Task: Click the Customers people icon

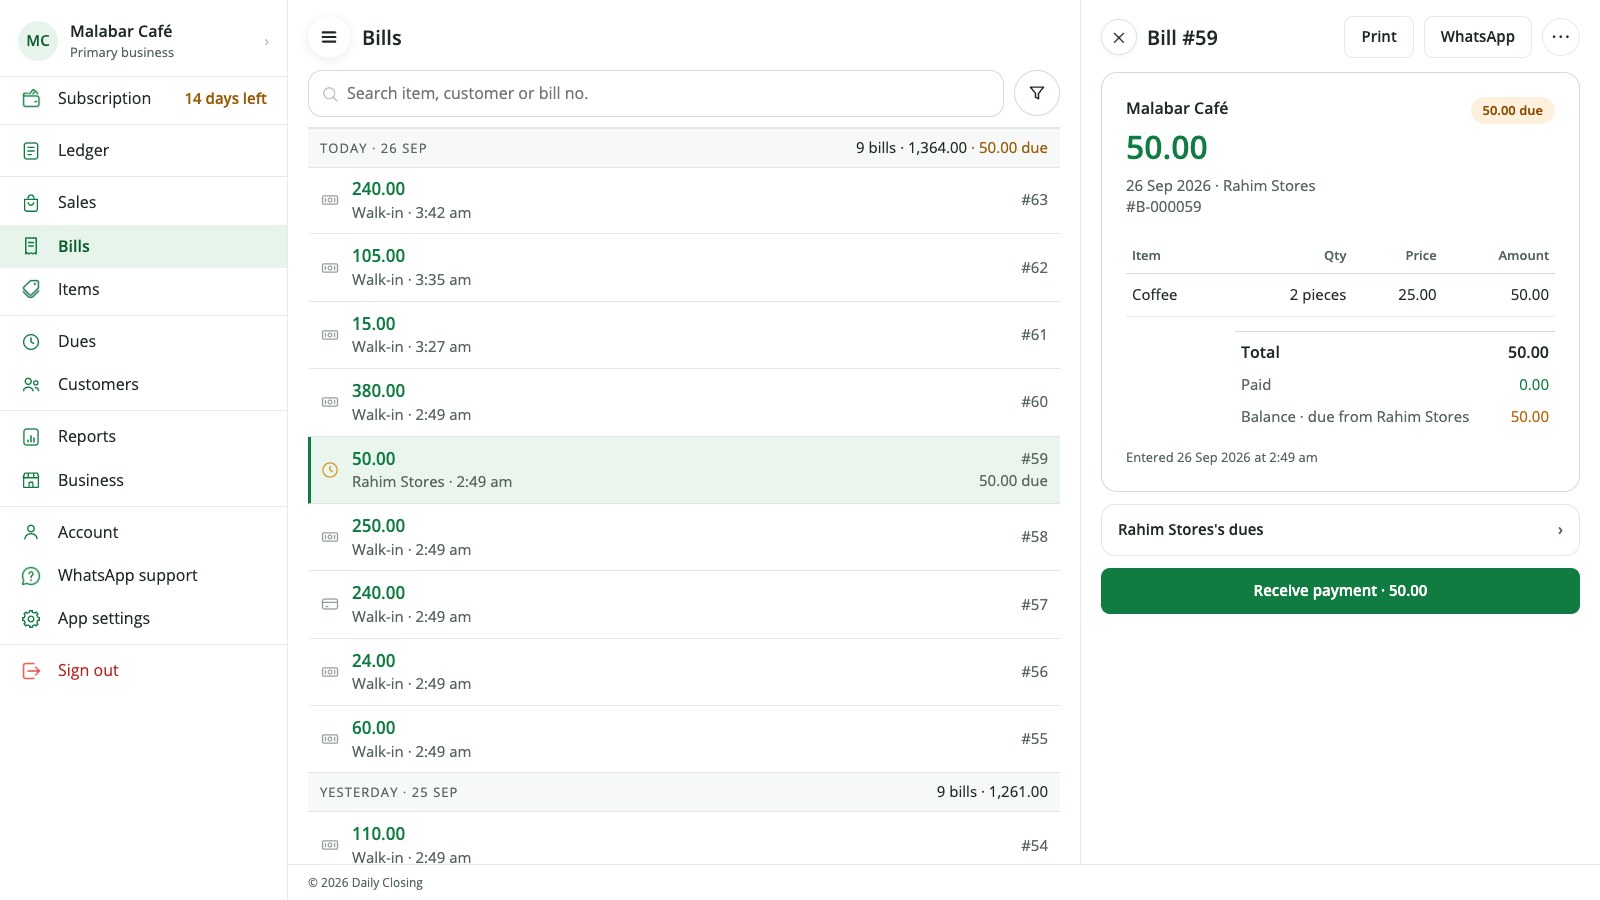Action: coord(31,385)
